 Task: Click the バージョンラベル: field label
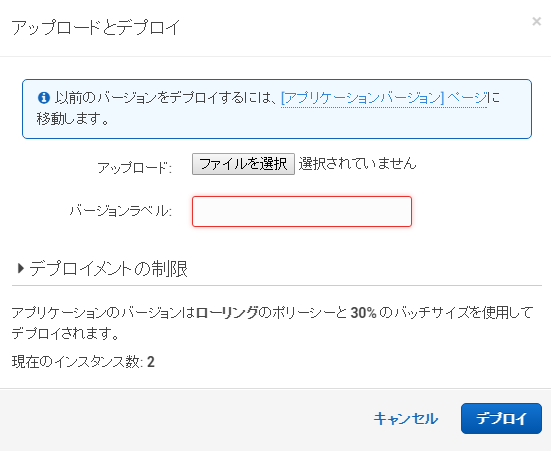click(x=121, y=211)
